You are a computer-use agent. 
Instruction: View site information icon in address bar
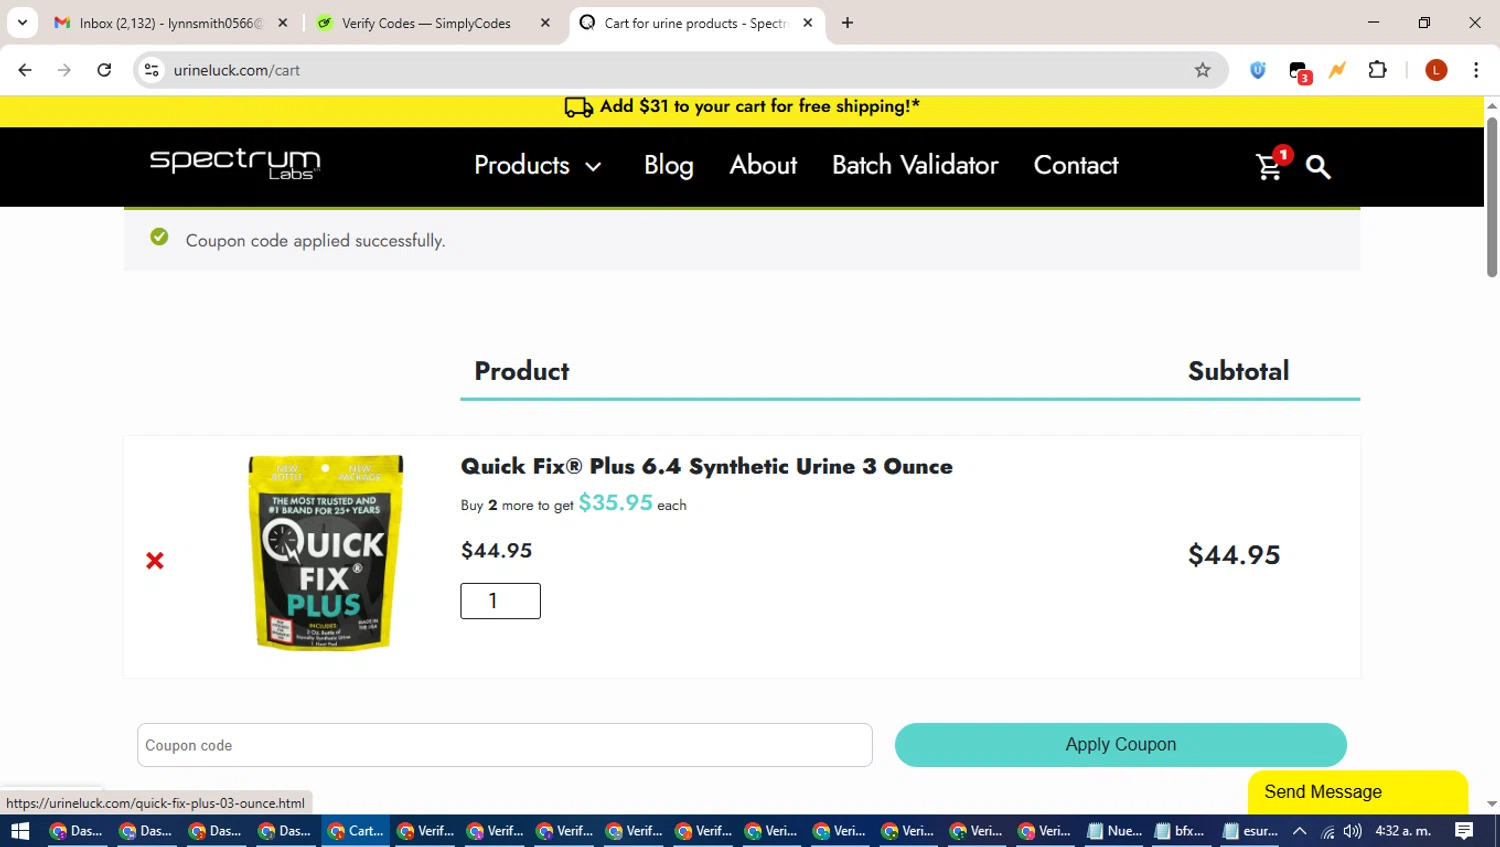(152, 70)
